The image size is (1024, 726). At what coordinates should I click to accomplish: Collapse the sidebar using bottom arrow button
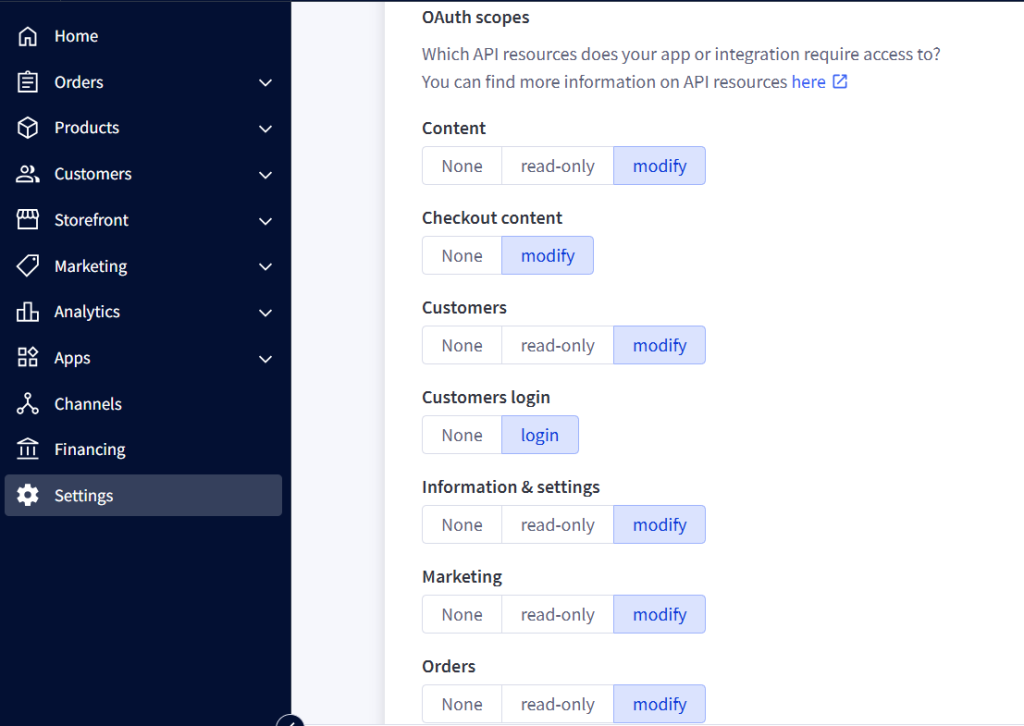(290, 721)
